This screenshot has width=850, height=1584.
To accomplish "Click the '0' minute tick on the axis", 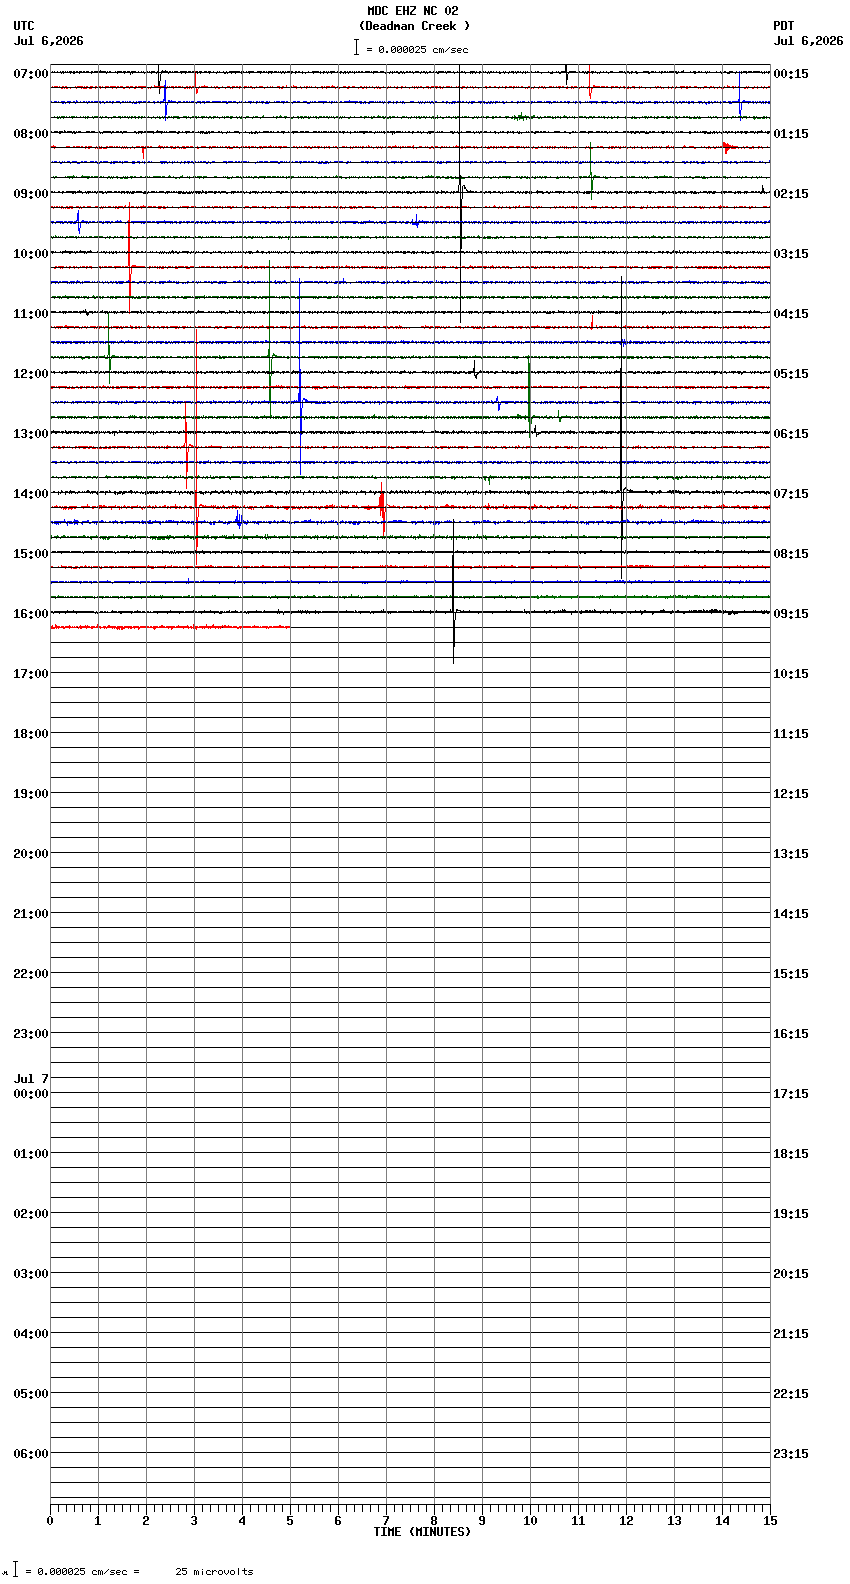I will [50, 1521].
